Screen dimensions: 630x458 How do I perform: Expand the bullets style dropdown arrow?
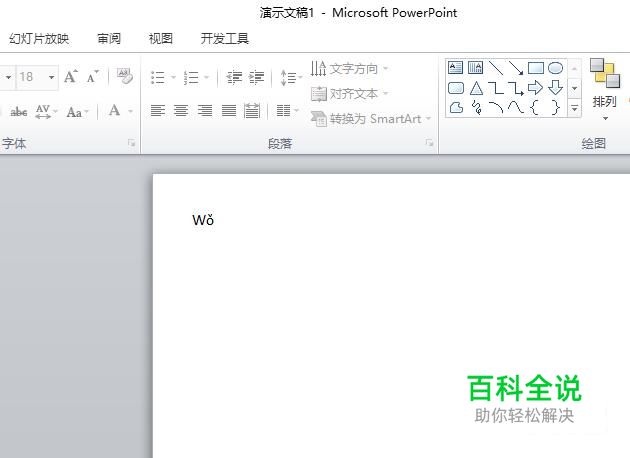pyautogui.click(x=173, y=77)
